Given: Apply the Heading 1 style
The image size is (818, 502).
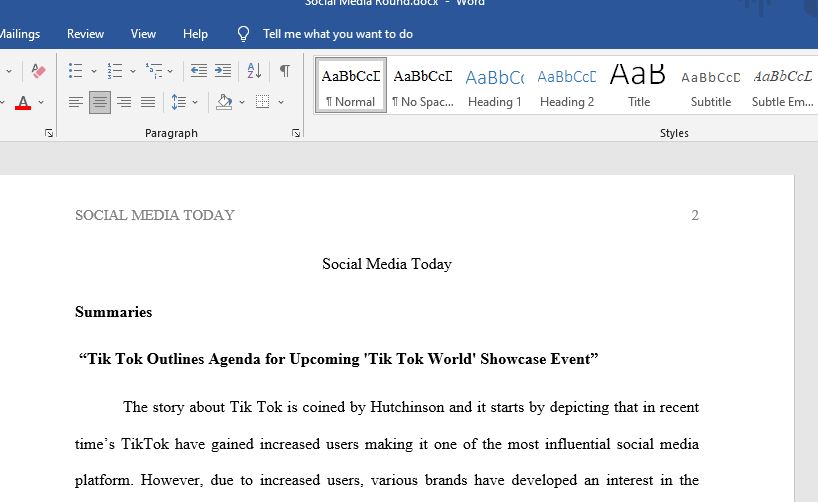Looking at the screenshot, I should (495, 85).
